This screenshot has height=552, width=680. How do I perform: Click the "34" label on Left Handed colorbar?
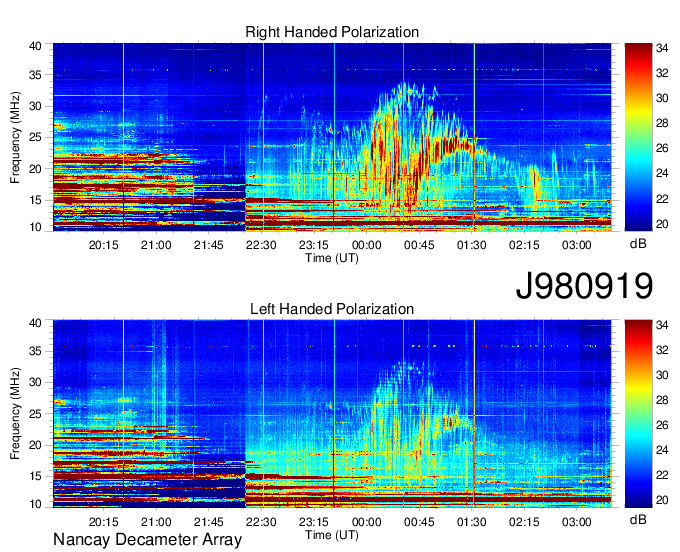(662, 325)
